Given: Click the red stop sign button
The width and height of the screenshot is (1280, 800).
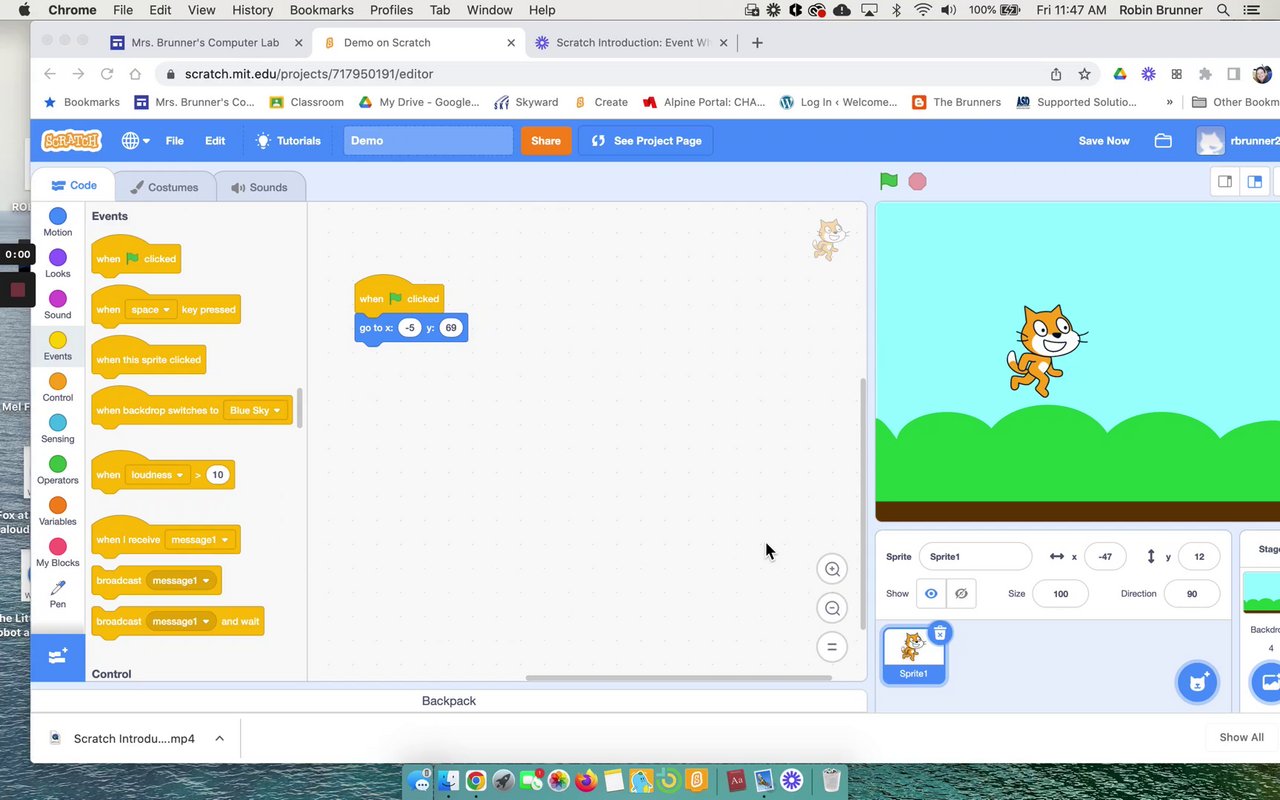Looking at the screenshot, I should click(x=917, y=181).
